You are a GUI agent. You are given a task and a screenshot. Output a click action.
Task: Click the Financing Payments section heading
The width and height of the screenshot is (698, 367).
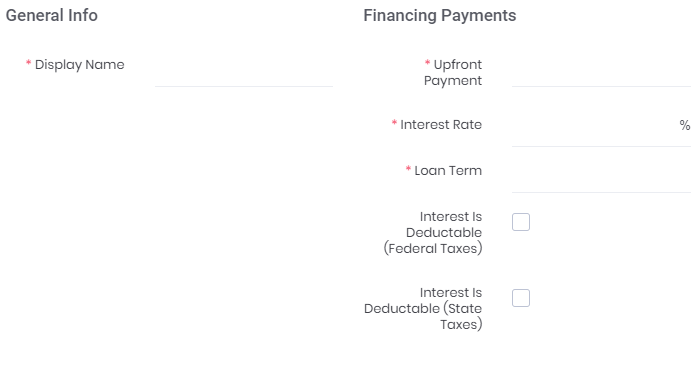point(440,16)
